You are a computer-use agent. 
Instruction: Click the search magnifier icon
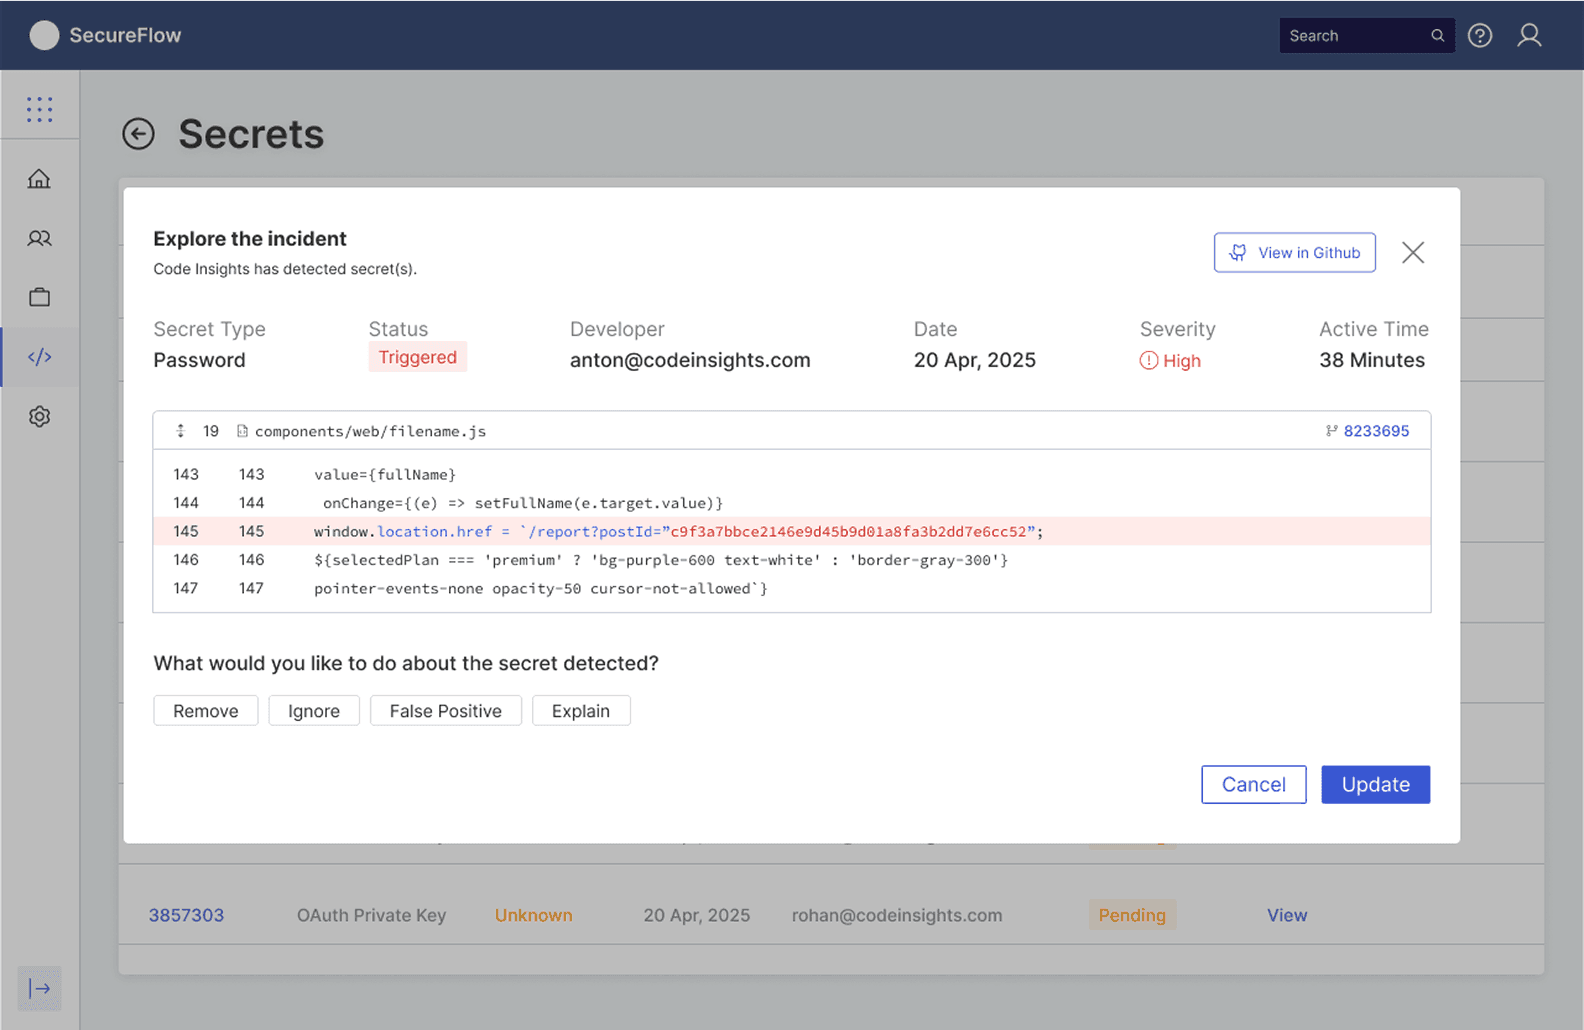coord(1437,36)
